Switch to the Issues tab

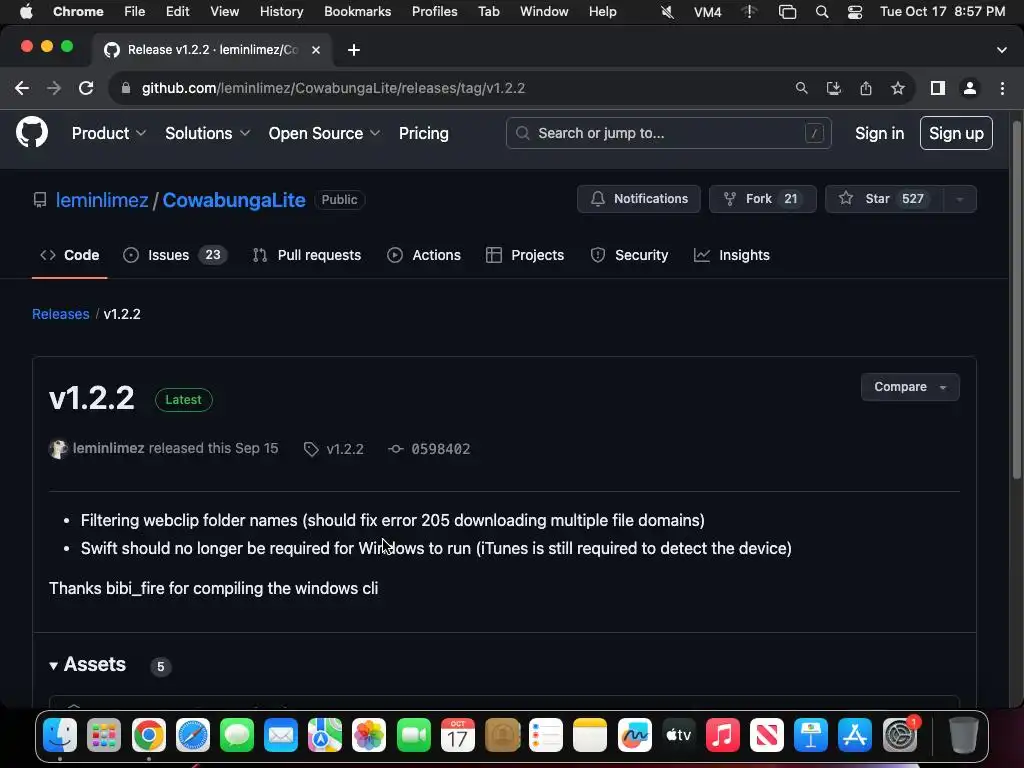tap(175, 255)
